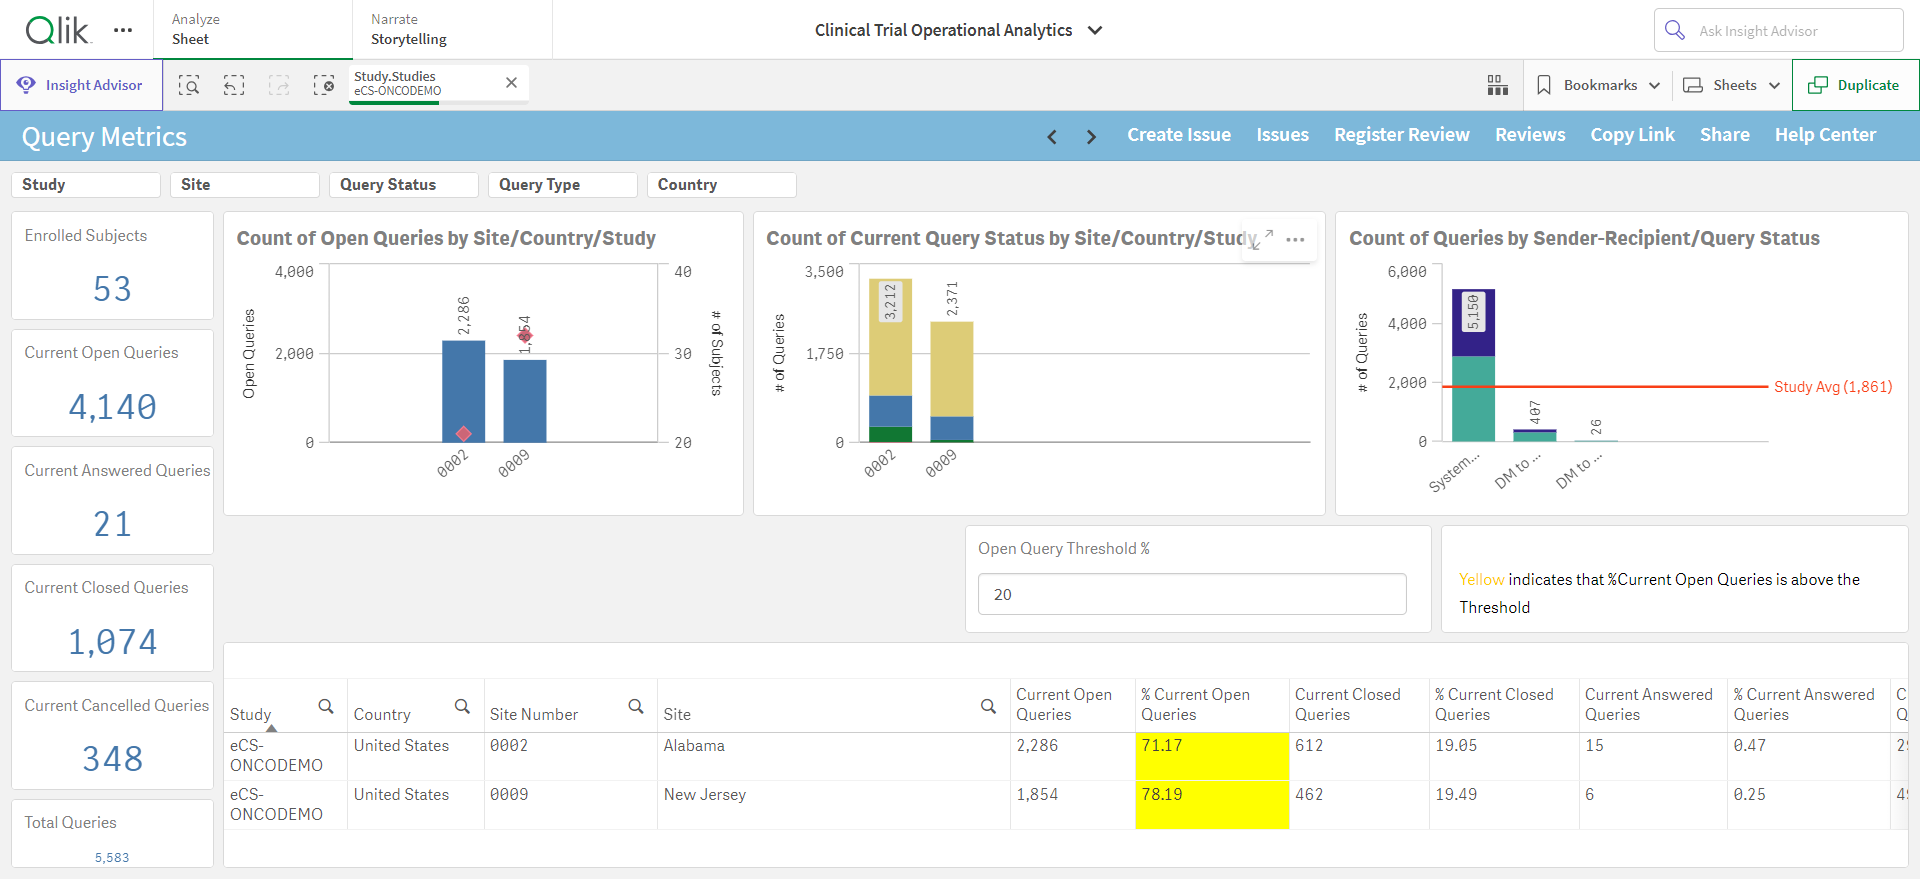This screenshot has height=879, width=1920.
Task: Open chart options ellipsis menu
Action: click(1295, 239)
